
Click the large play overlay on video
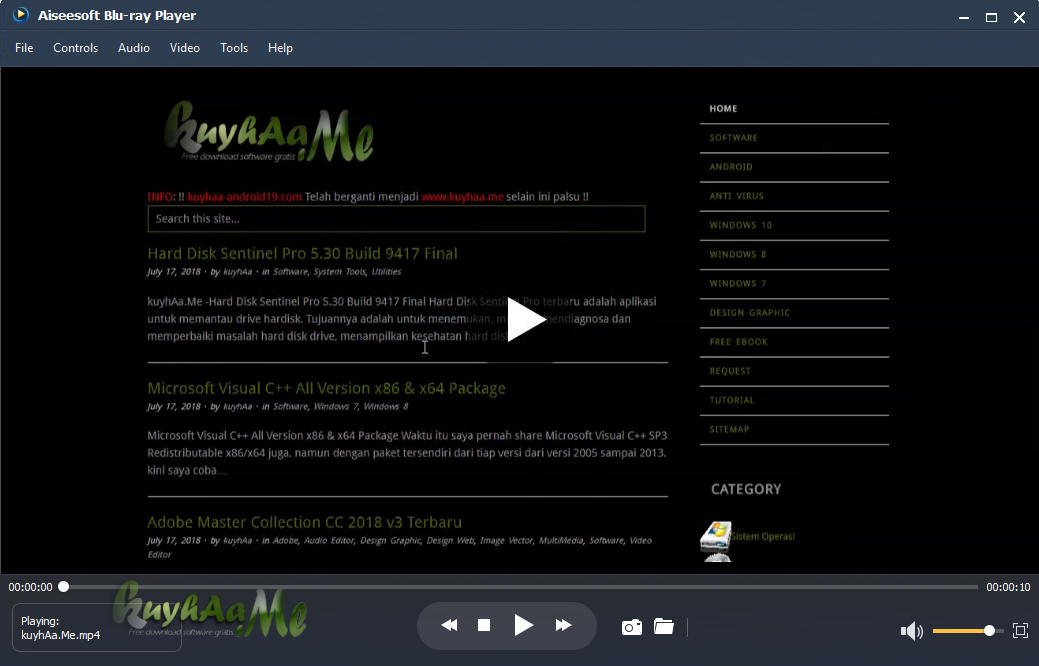526,320
